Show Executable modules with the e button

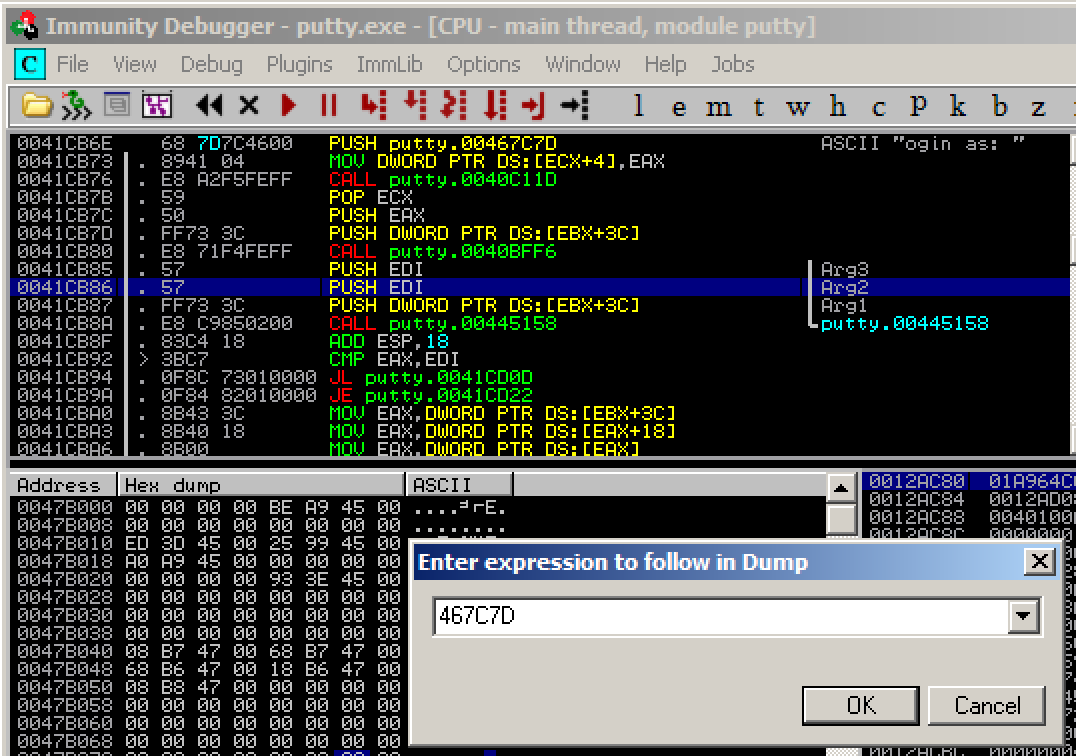679,108
